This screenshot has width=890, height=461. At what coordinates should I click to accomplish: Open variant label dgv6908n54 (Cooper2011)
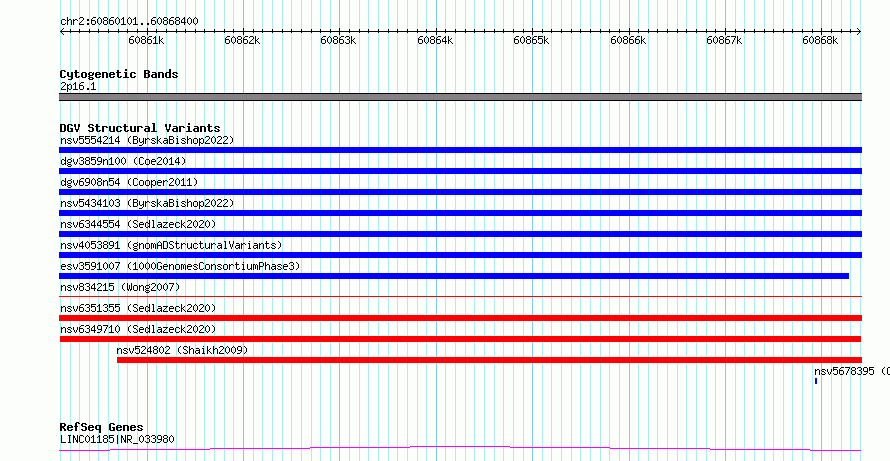[x=129, y=182]
